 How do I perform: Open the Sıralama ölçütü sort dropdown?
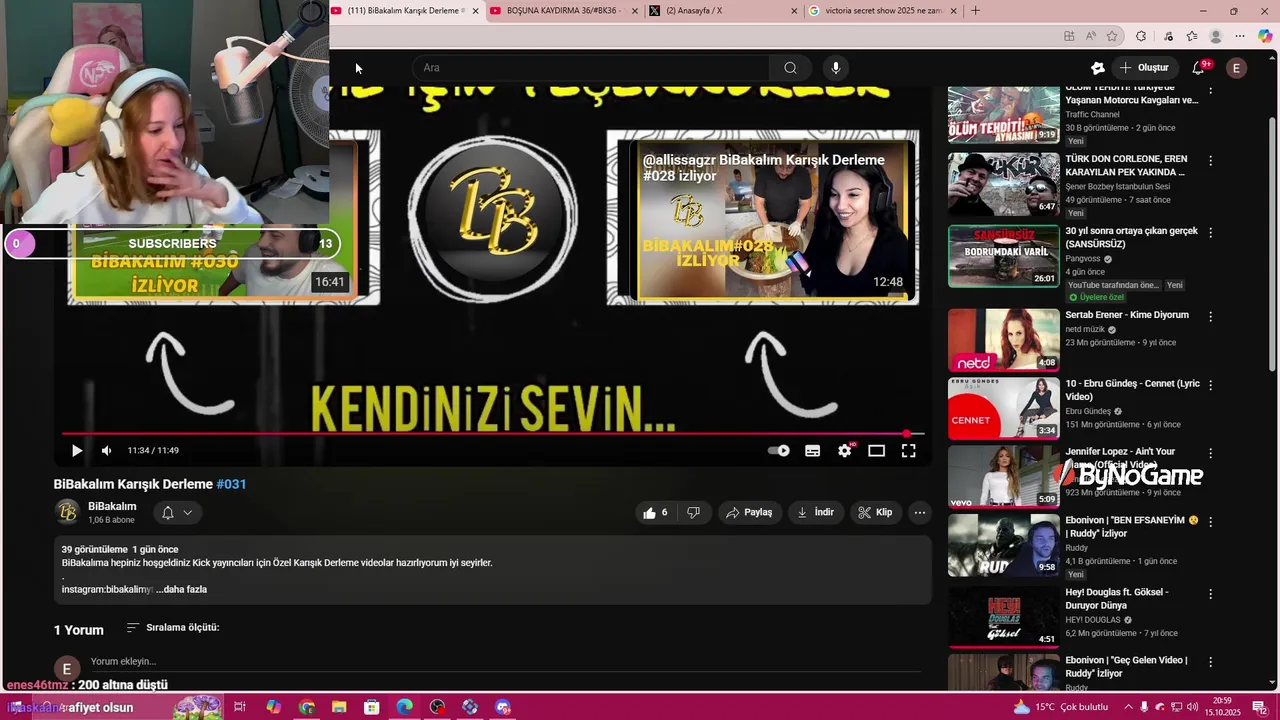point(173,628)
